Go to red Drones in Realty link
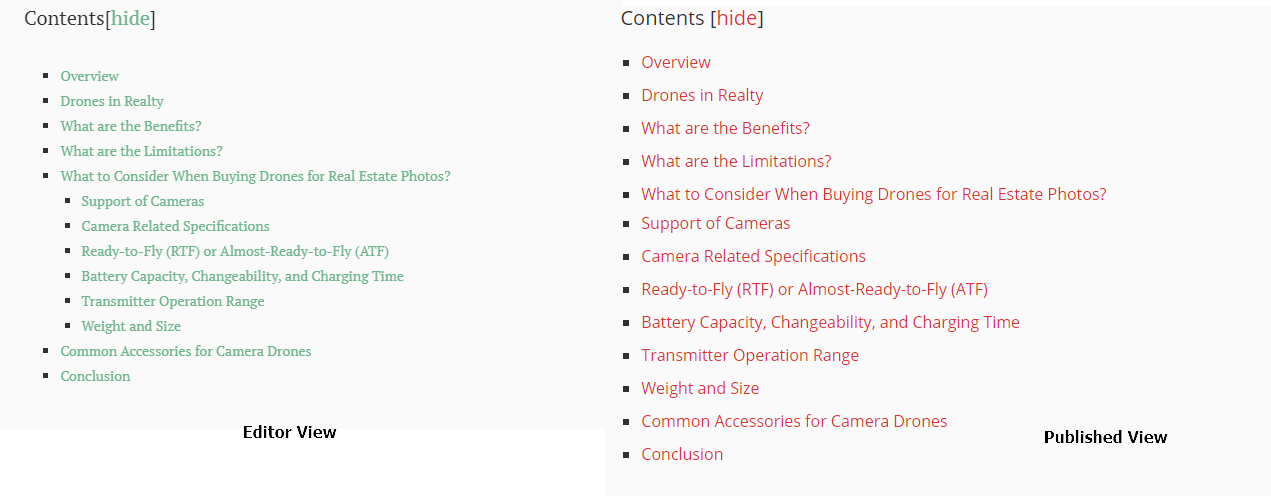The width and height of the screenshot is (1271, 496). pos(702,95)
